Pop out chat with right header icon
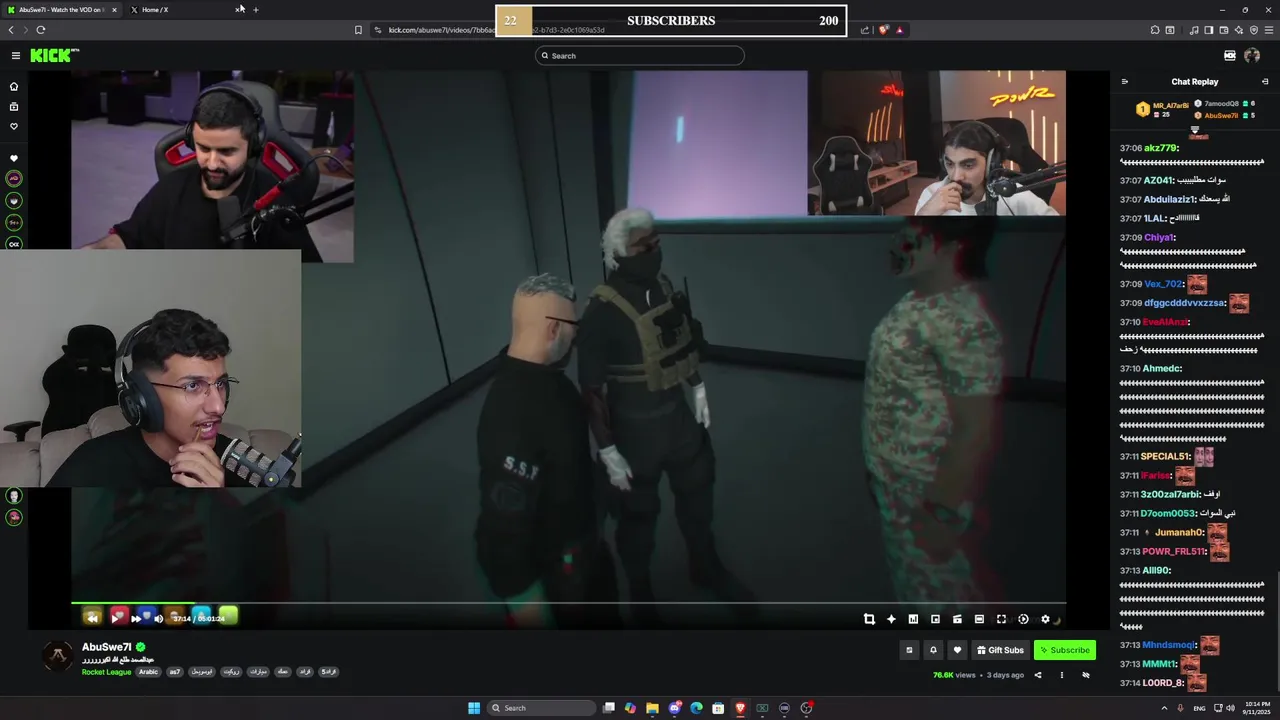Viewport: 1280px width, 720px height. tap(1265, 82)
